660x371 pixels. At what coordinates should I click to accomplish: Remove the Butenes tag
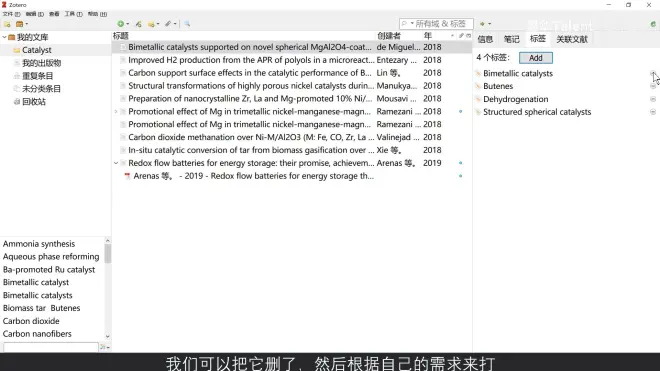[x=652, y=86]
